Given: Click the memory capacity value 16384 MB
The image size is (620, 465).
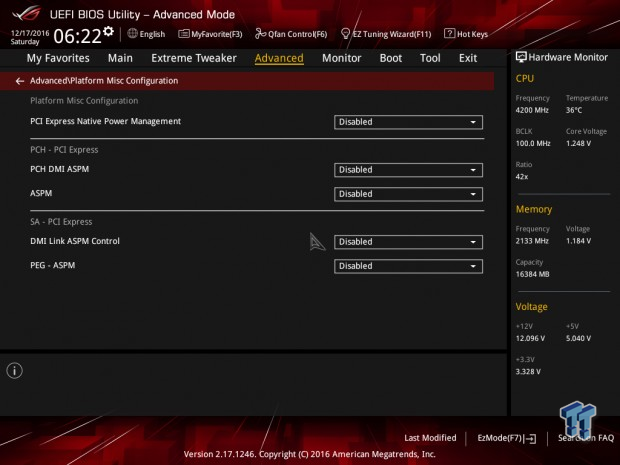Looking at the screenshot, I should coord(532,274).
